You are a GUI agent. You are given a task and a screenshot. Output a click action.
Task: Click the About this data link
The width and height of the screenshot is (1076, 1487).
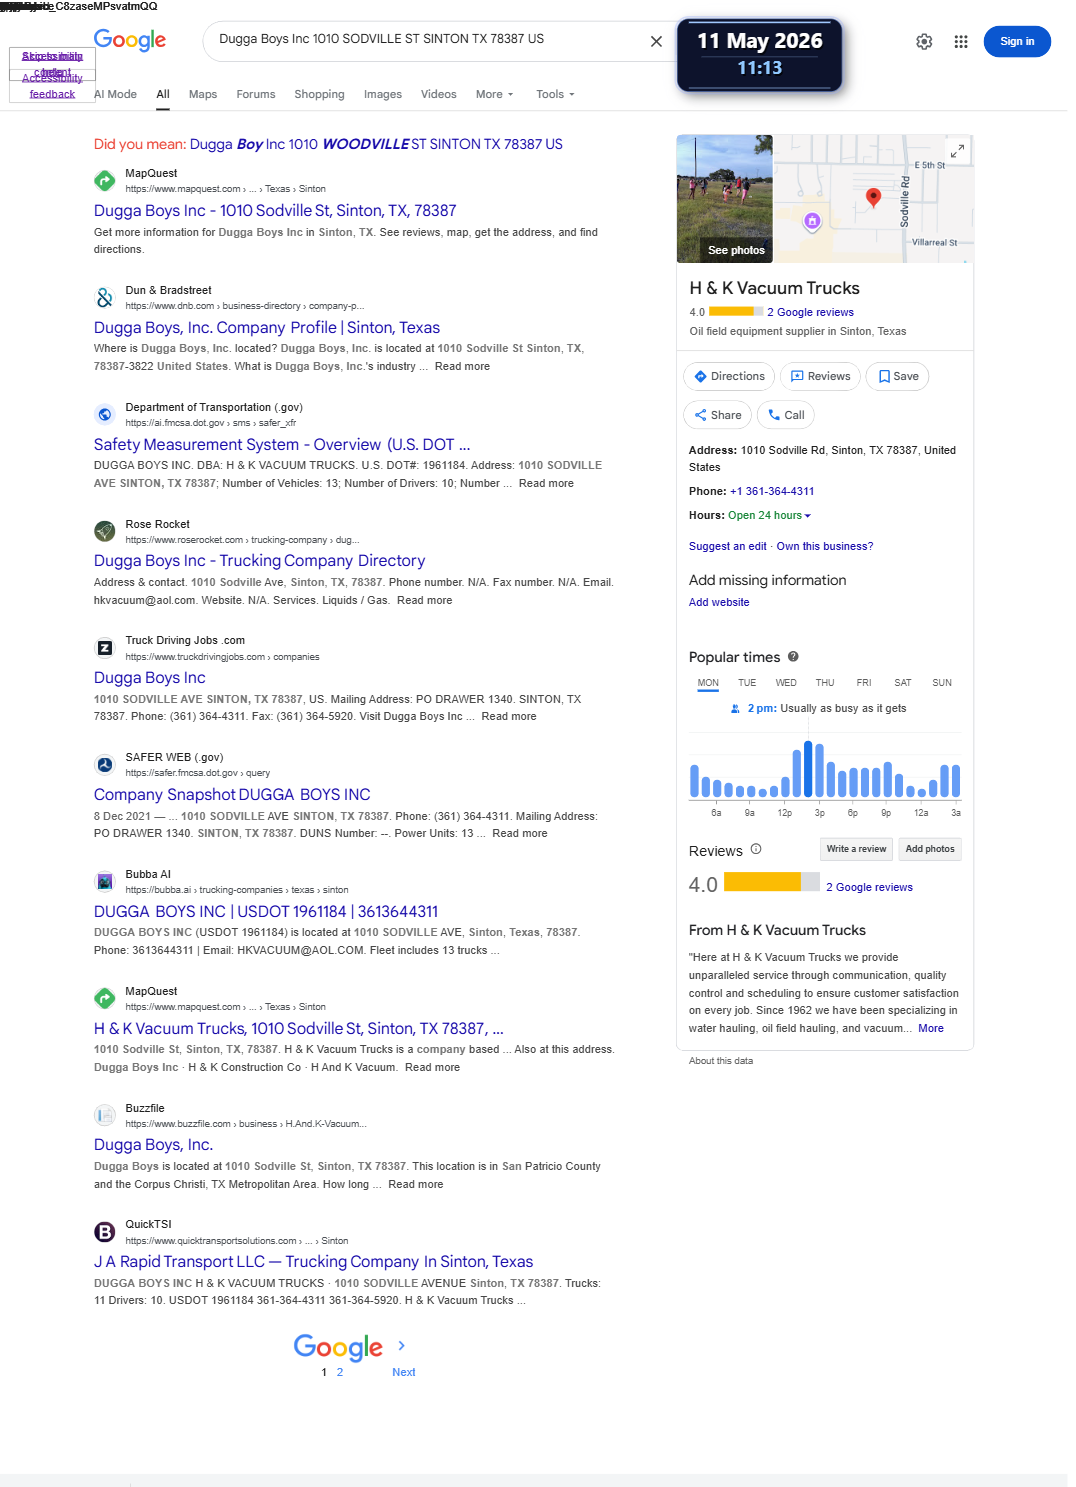point(721,1061)
